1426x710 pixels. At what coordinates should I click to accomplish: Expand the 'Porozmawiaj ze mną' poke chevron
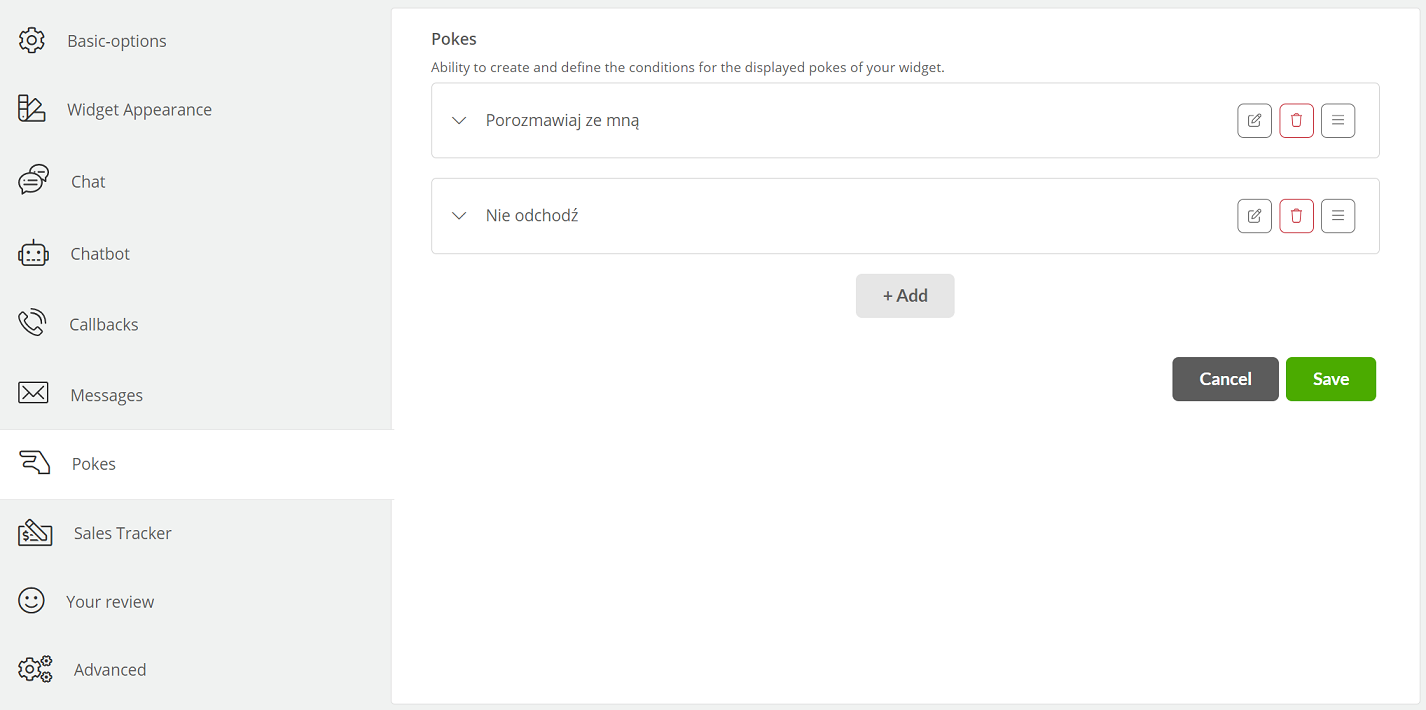click(459, 120)
